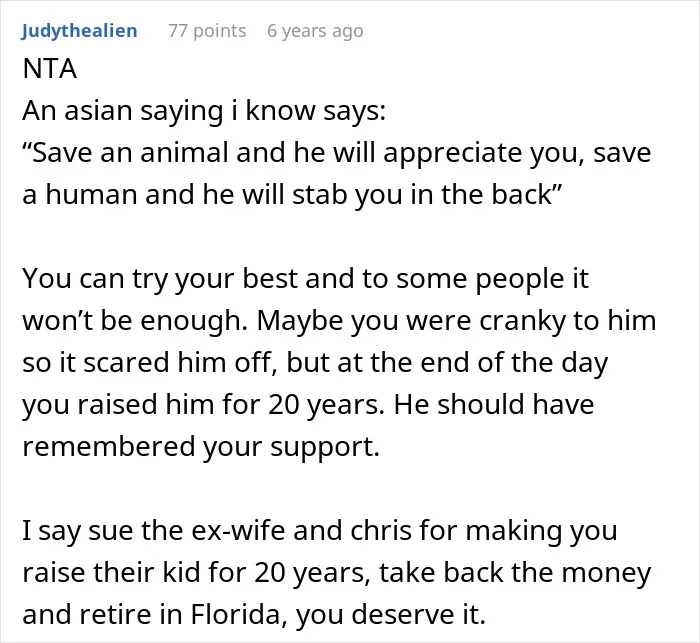Screen dimensions: 700x643
Task: Click the 77 points score label
Action: coord(207,31)
